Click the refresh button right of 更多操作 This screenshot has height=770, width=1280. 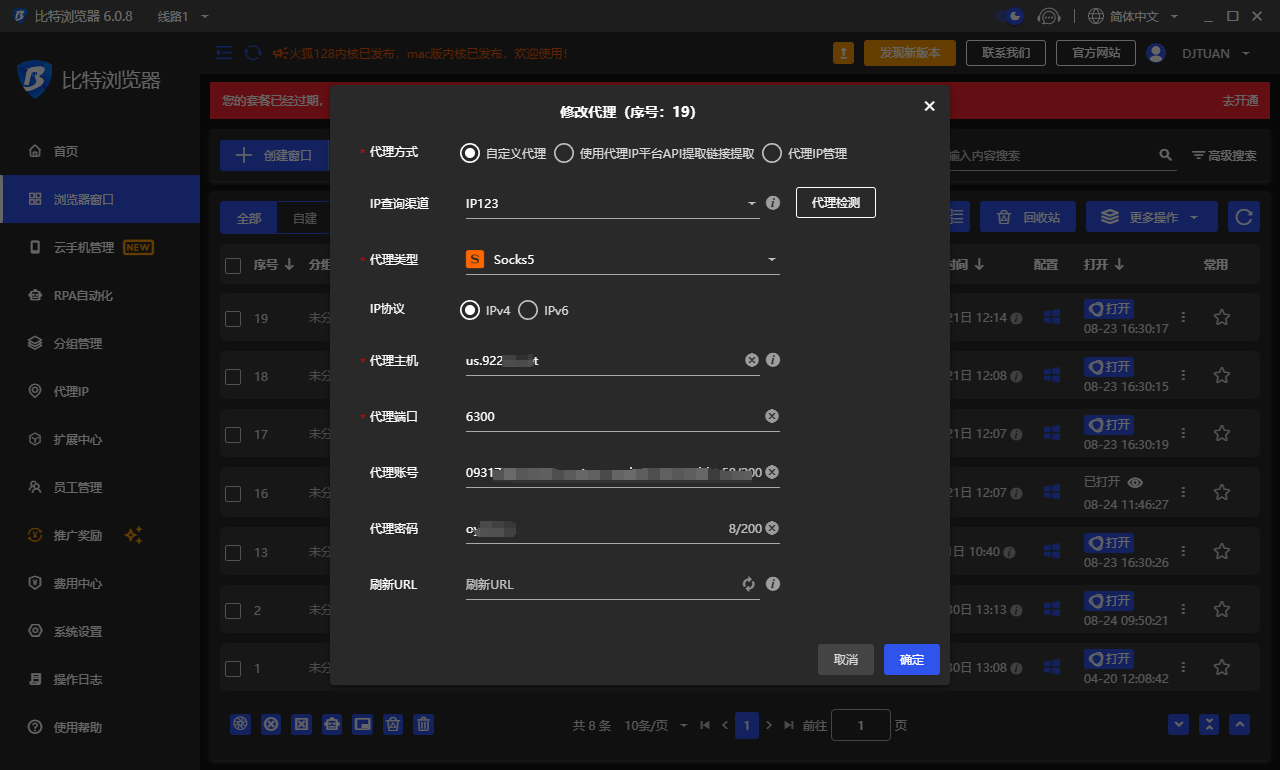[1243, 217]
